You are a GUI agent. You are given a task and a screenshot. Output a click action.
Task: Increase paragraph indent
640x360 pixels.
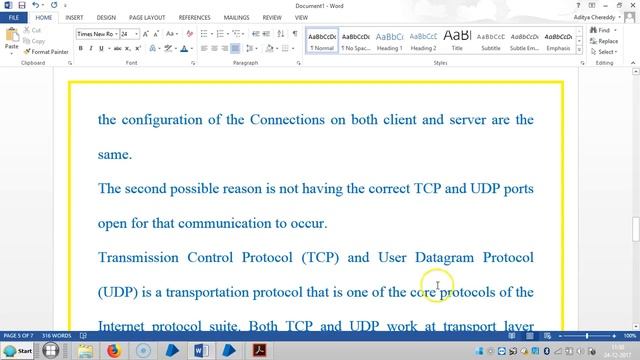click(266, 34)
